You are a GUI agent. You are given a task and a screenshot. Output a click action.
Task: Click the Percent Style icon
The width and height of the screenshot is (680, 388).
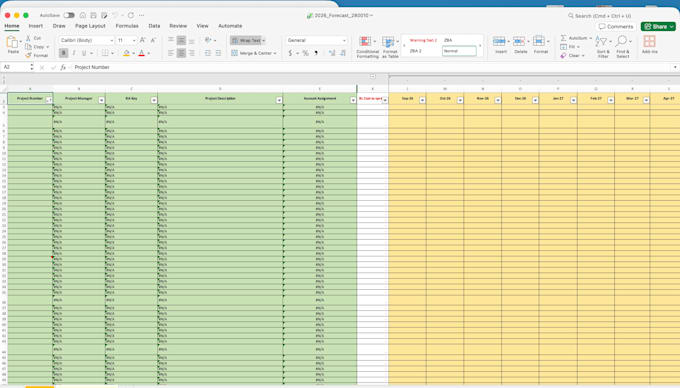[305, 53]
